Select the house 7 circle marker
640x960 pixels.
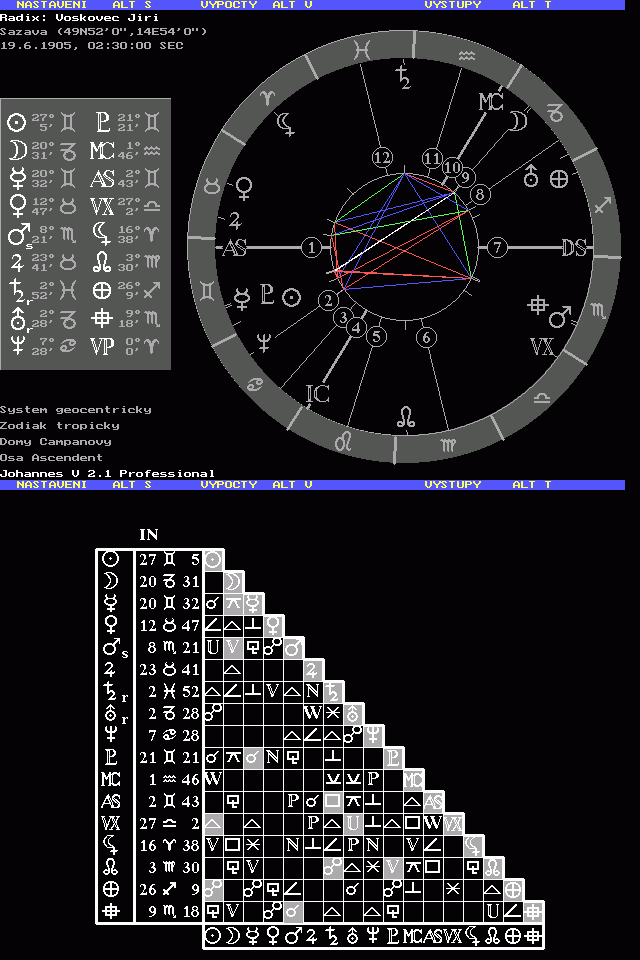496,247
